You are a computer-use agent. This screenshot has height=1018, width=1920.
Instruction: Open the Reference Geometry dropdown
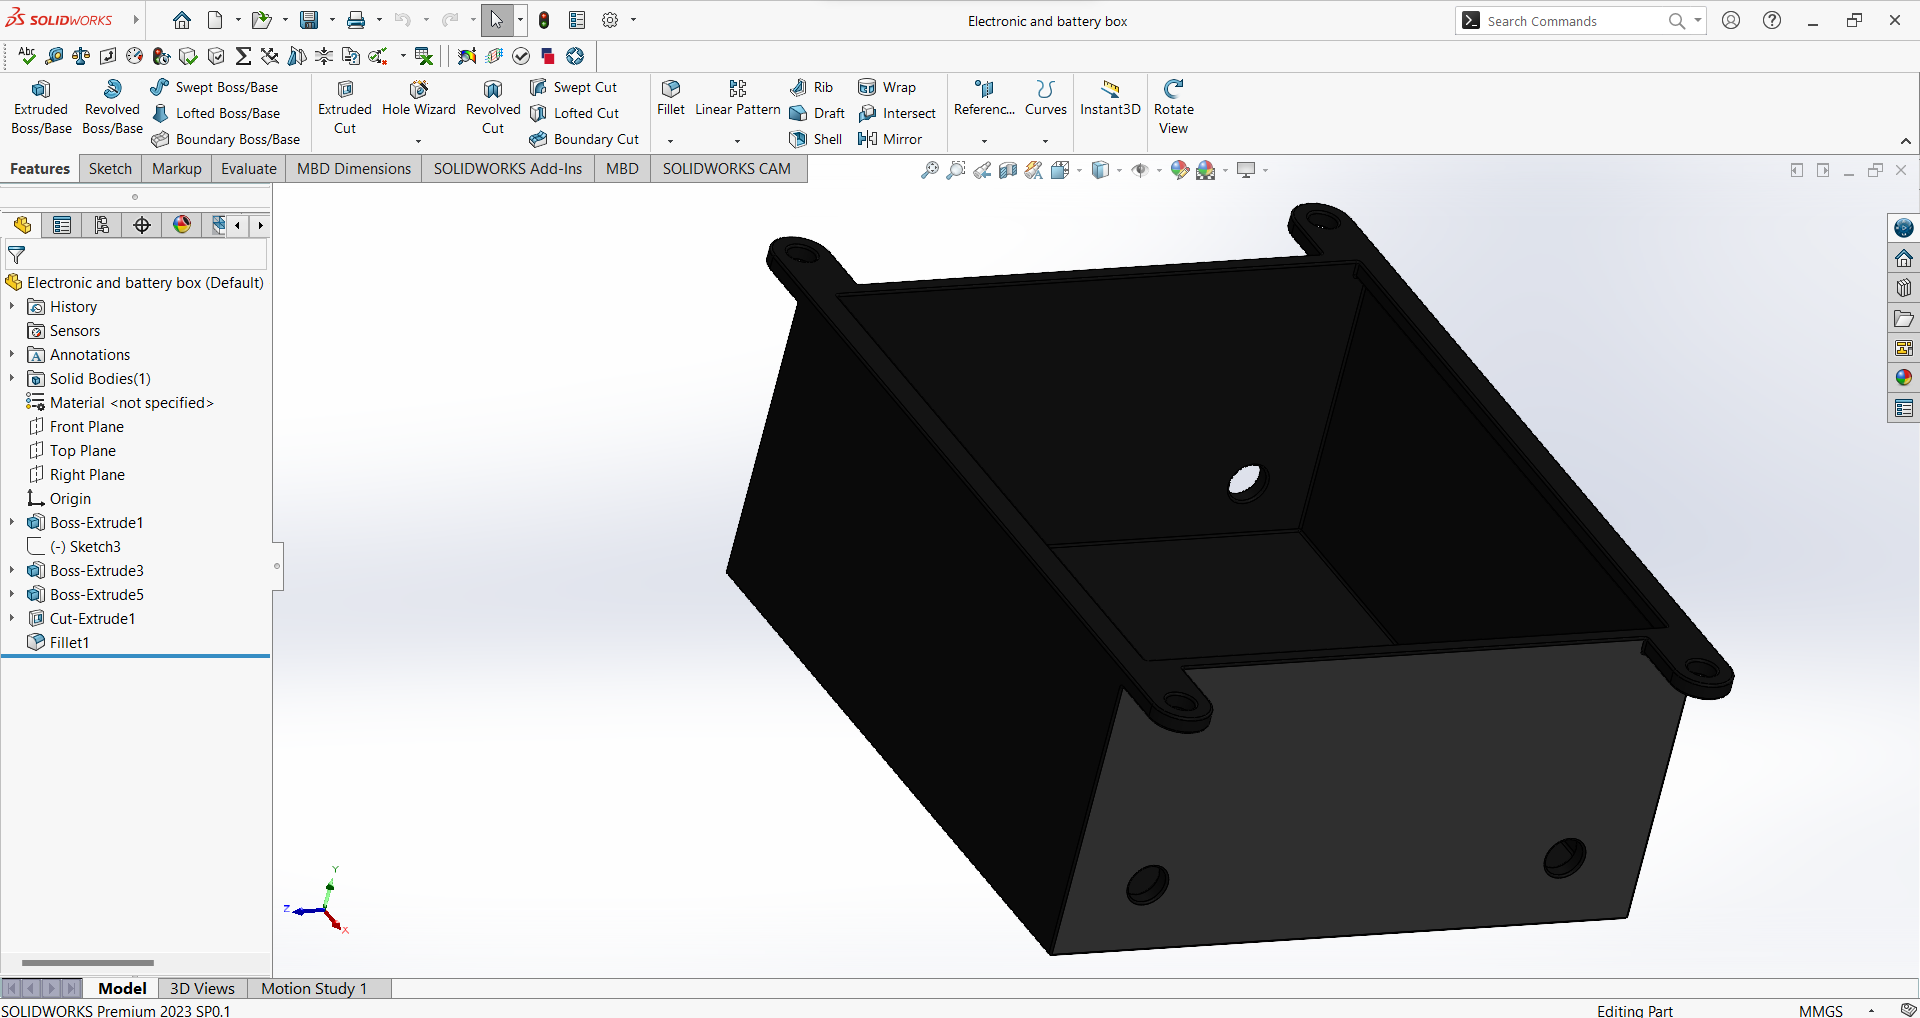(x=984, y=141)
